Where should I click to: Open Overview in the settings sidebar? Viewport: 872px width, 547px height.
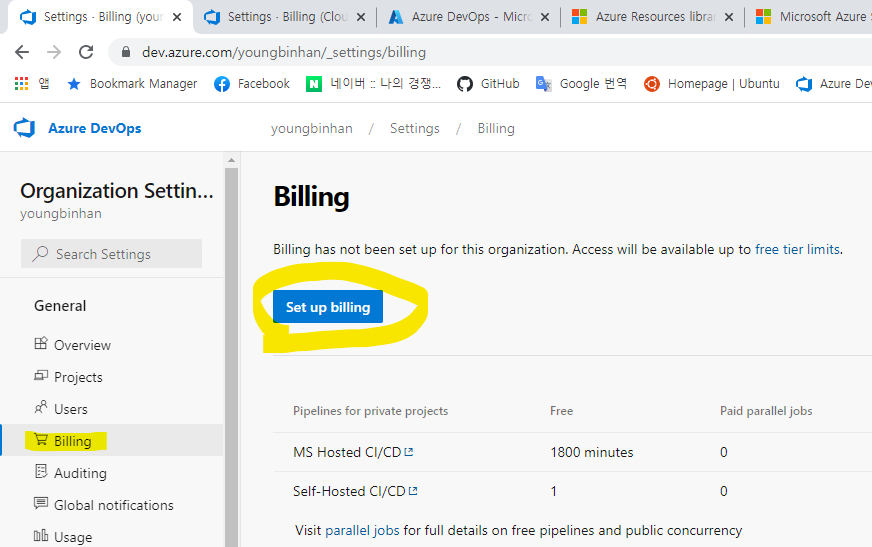tap(82, 345)
